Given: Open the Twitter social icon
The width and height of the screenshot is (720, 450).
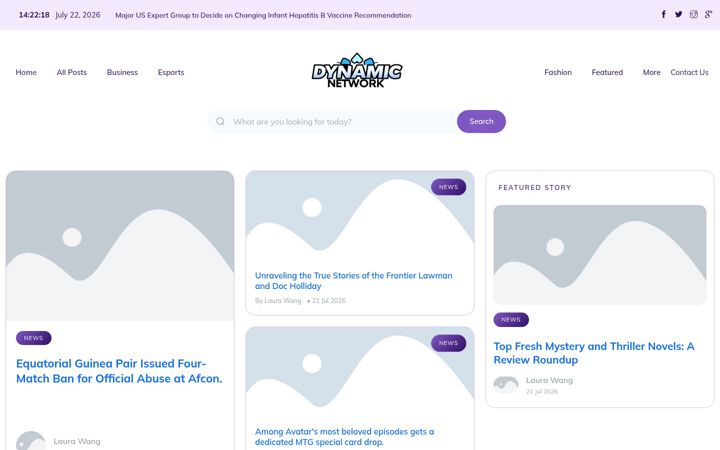Looking at the screenshot, I should coord(679,14).
